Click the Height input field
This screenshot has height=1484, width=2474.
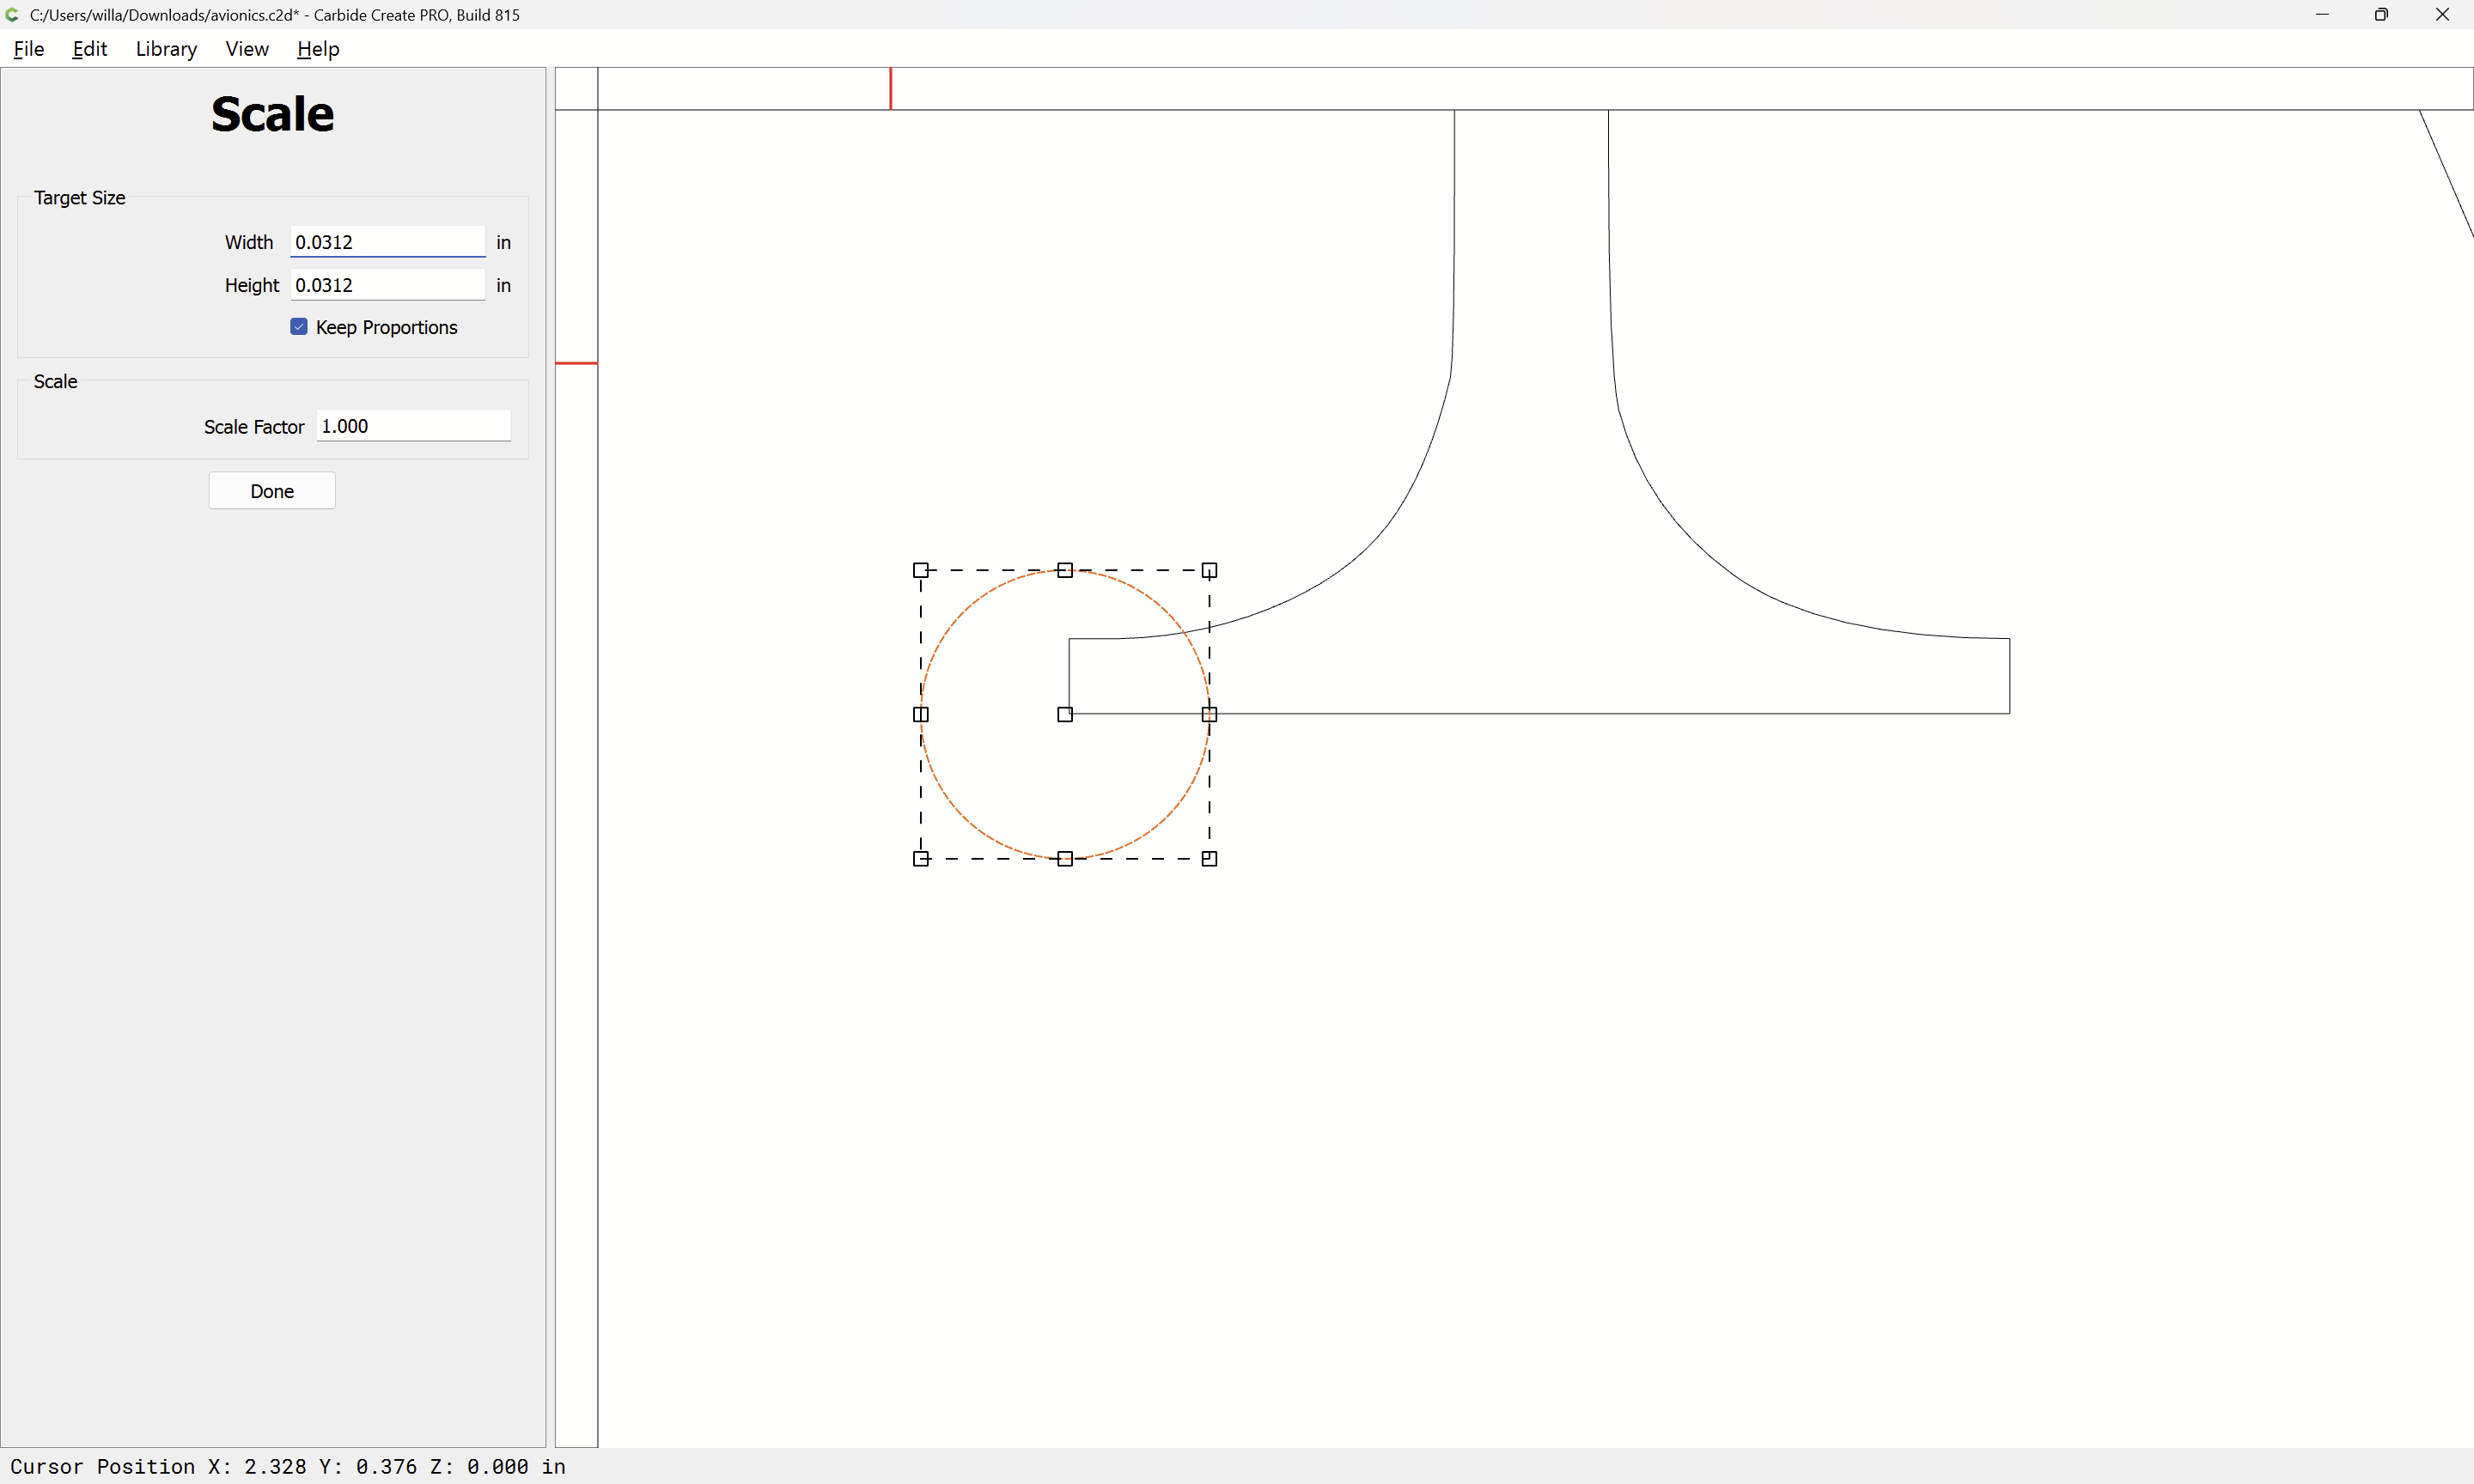(x=388, y=285)
